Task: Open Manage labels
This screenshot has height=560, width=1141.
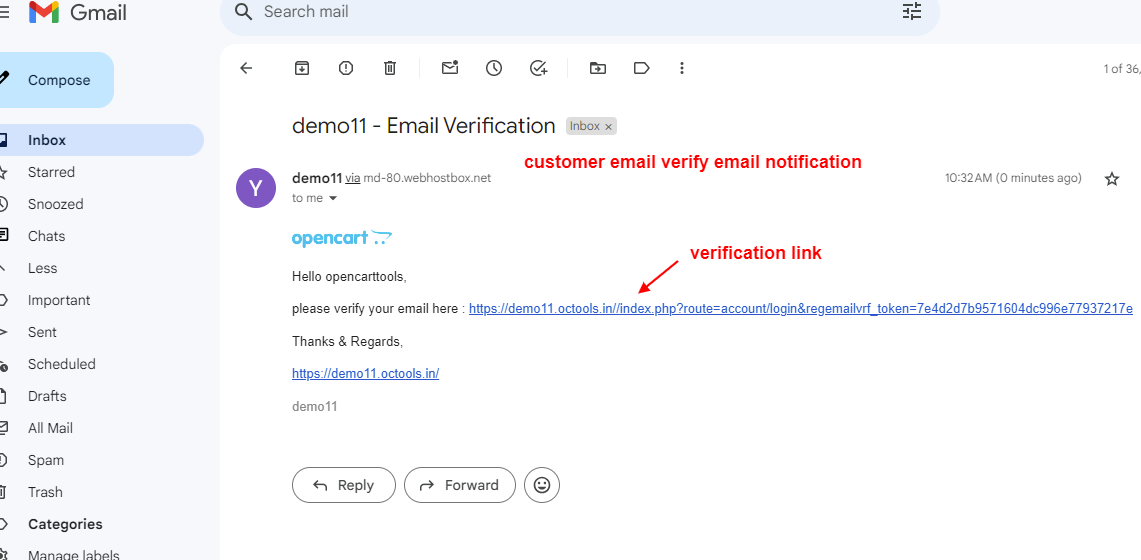Action: click(73, 556)
